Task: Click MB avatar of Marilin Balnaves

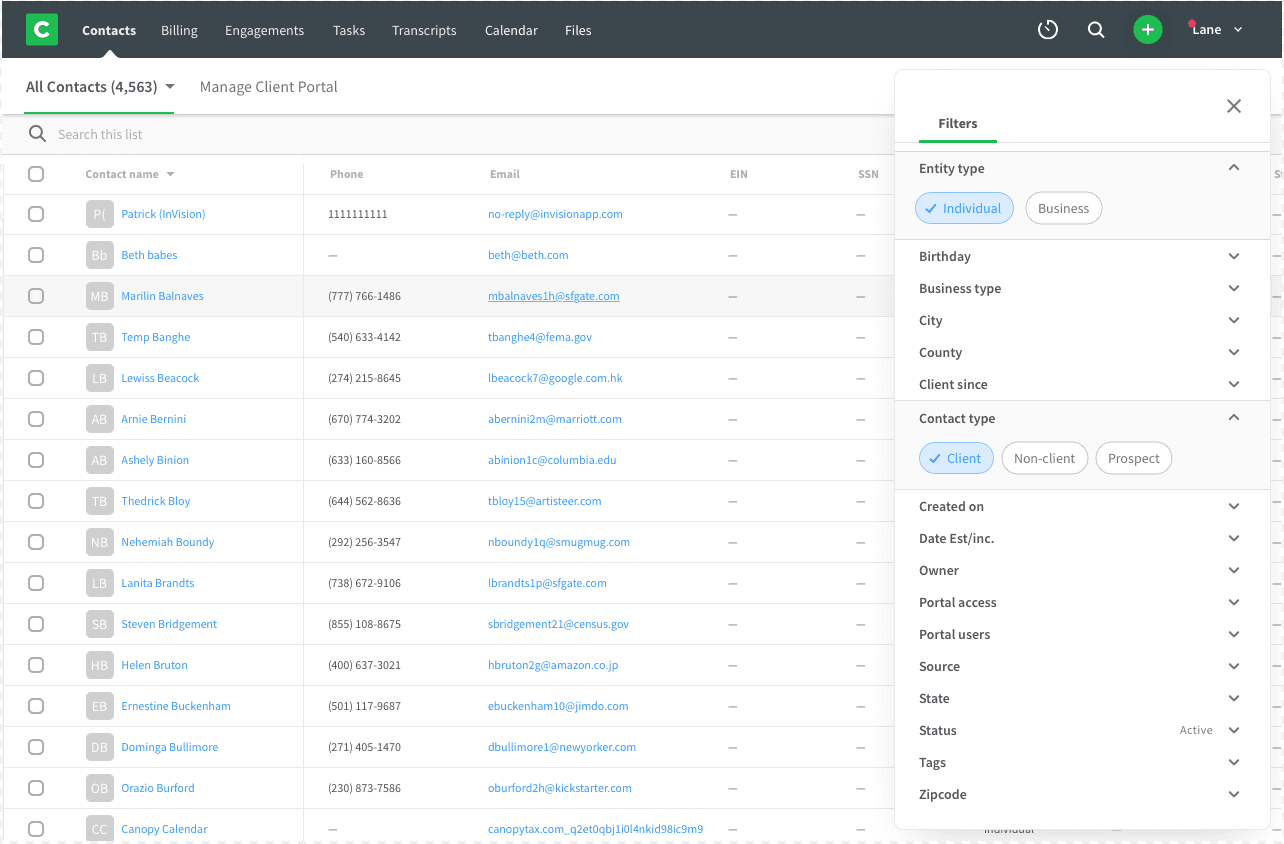Action: [99, 296]
